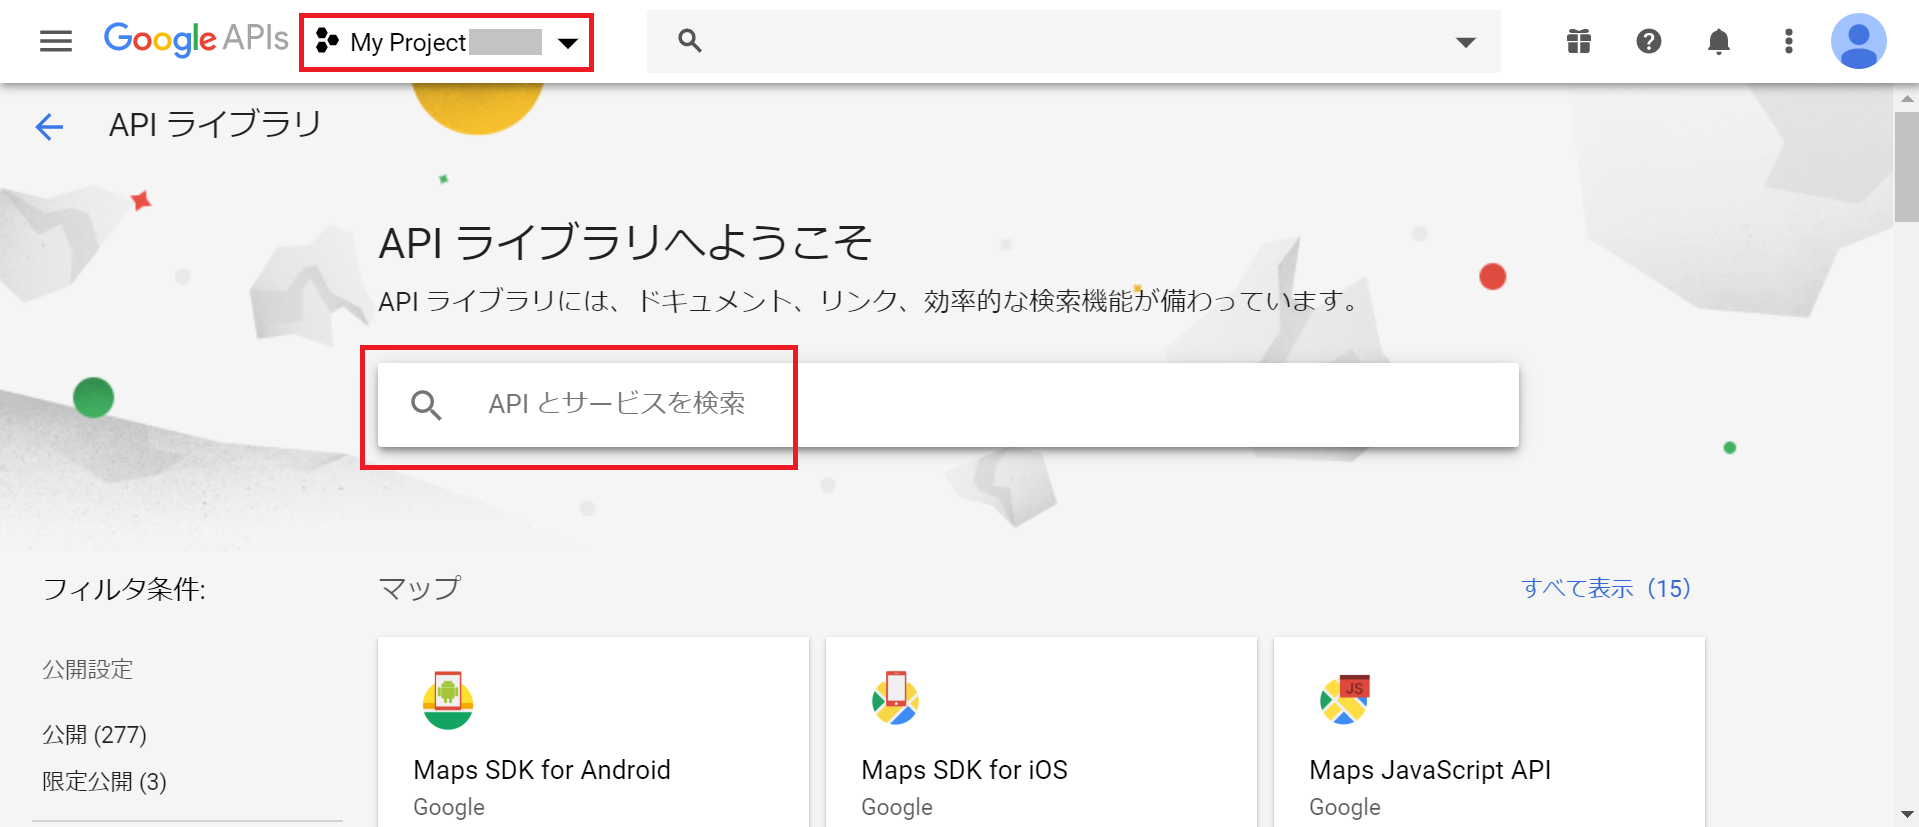This screenshot has height=827, width=1919.
Task: Focus the 'API とサービスを検索' search field
Action: 948,404
